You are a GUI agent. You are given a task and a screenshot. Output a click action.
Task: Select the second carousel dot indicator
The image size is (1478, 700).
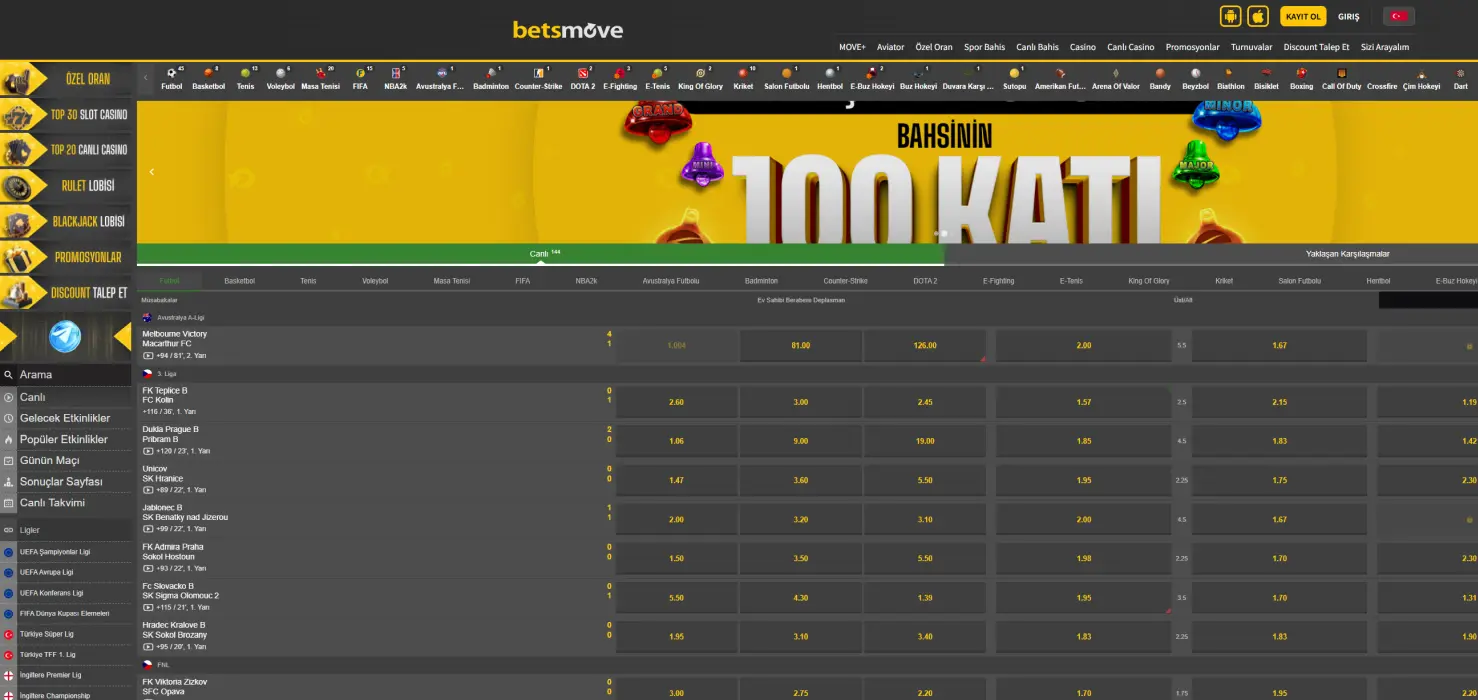coord(946,233)
